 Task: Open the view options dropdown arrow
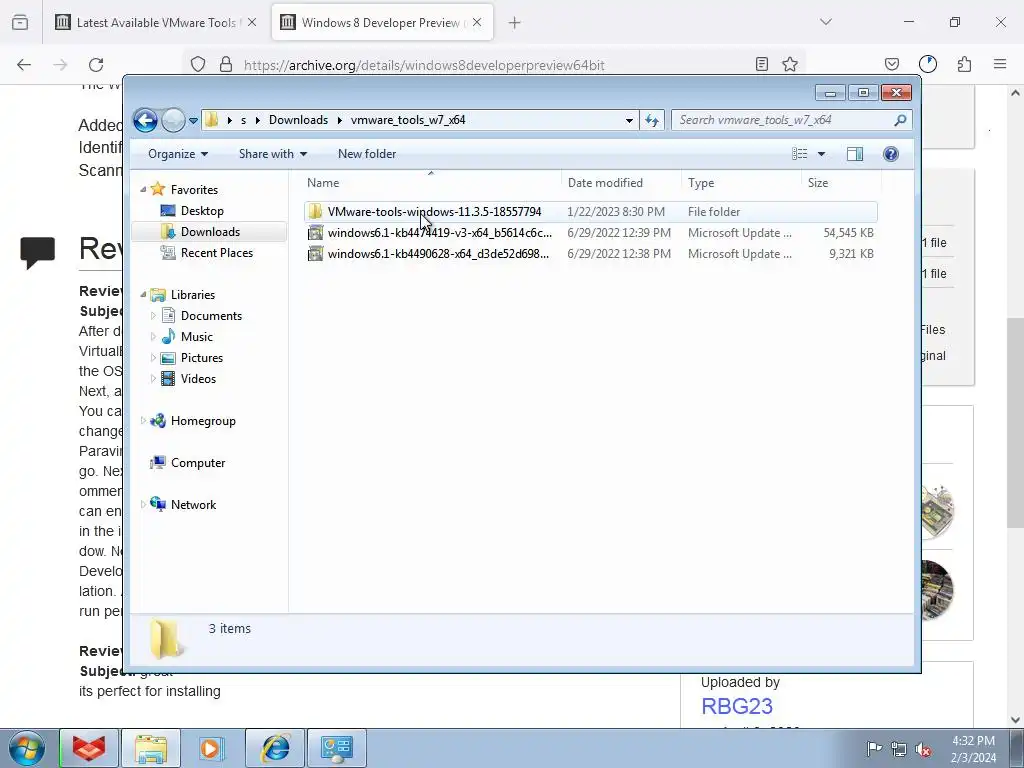click(822, 154)
